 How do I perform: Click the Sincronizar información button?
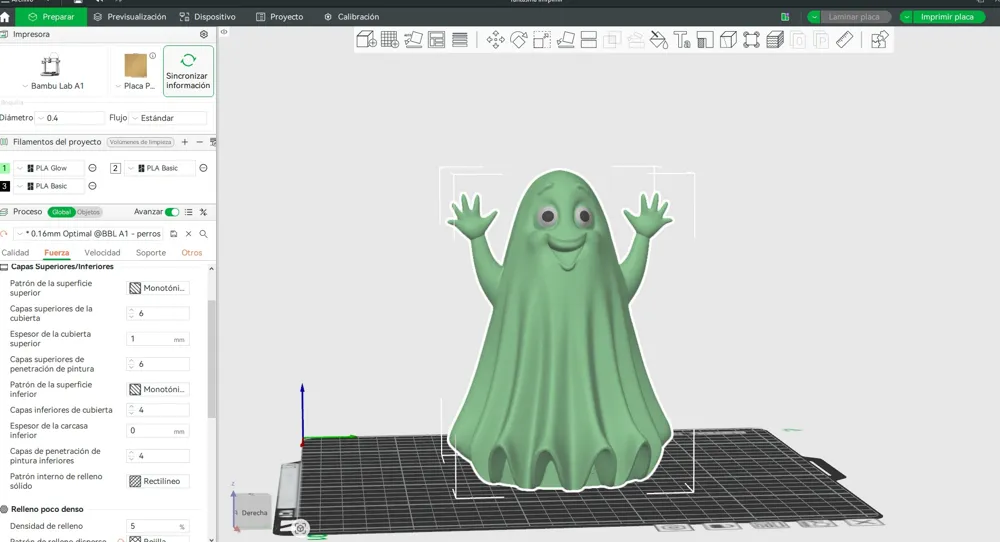188,71
